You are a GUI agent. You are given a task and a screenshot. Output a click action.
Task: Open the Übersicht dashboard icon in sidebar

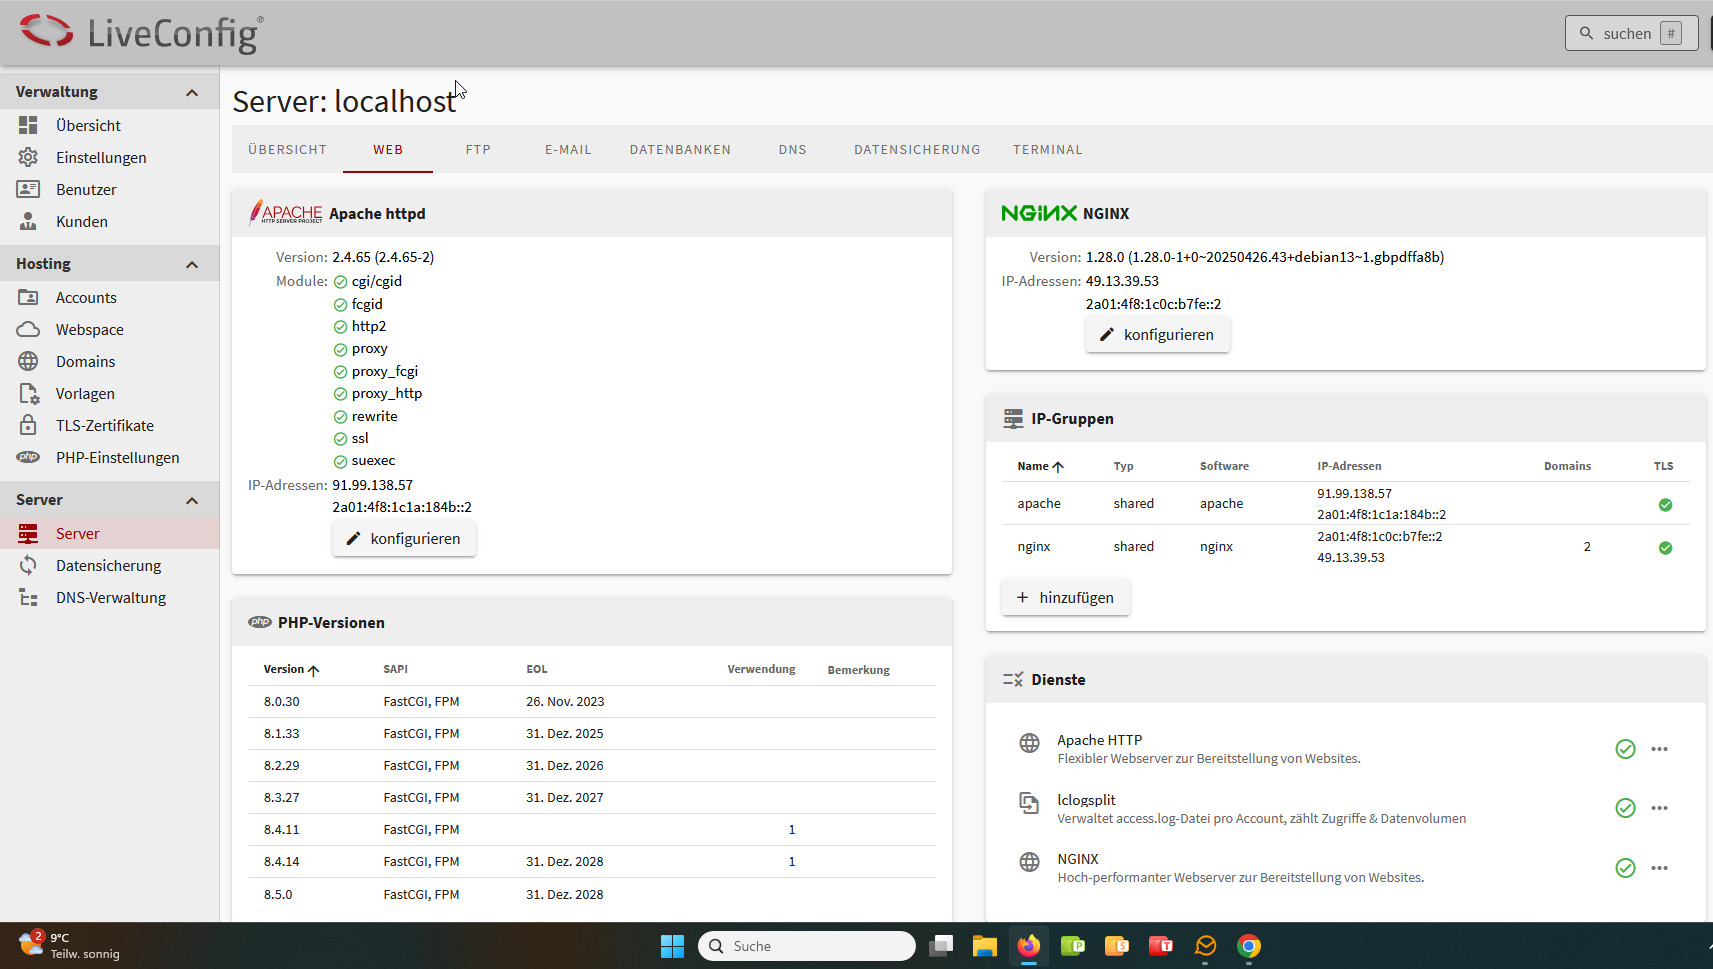pos(28,125)
